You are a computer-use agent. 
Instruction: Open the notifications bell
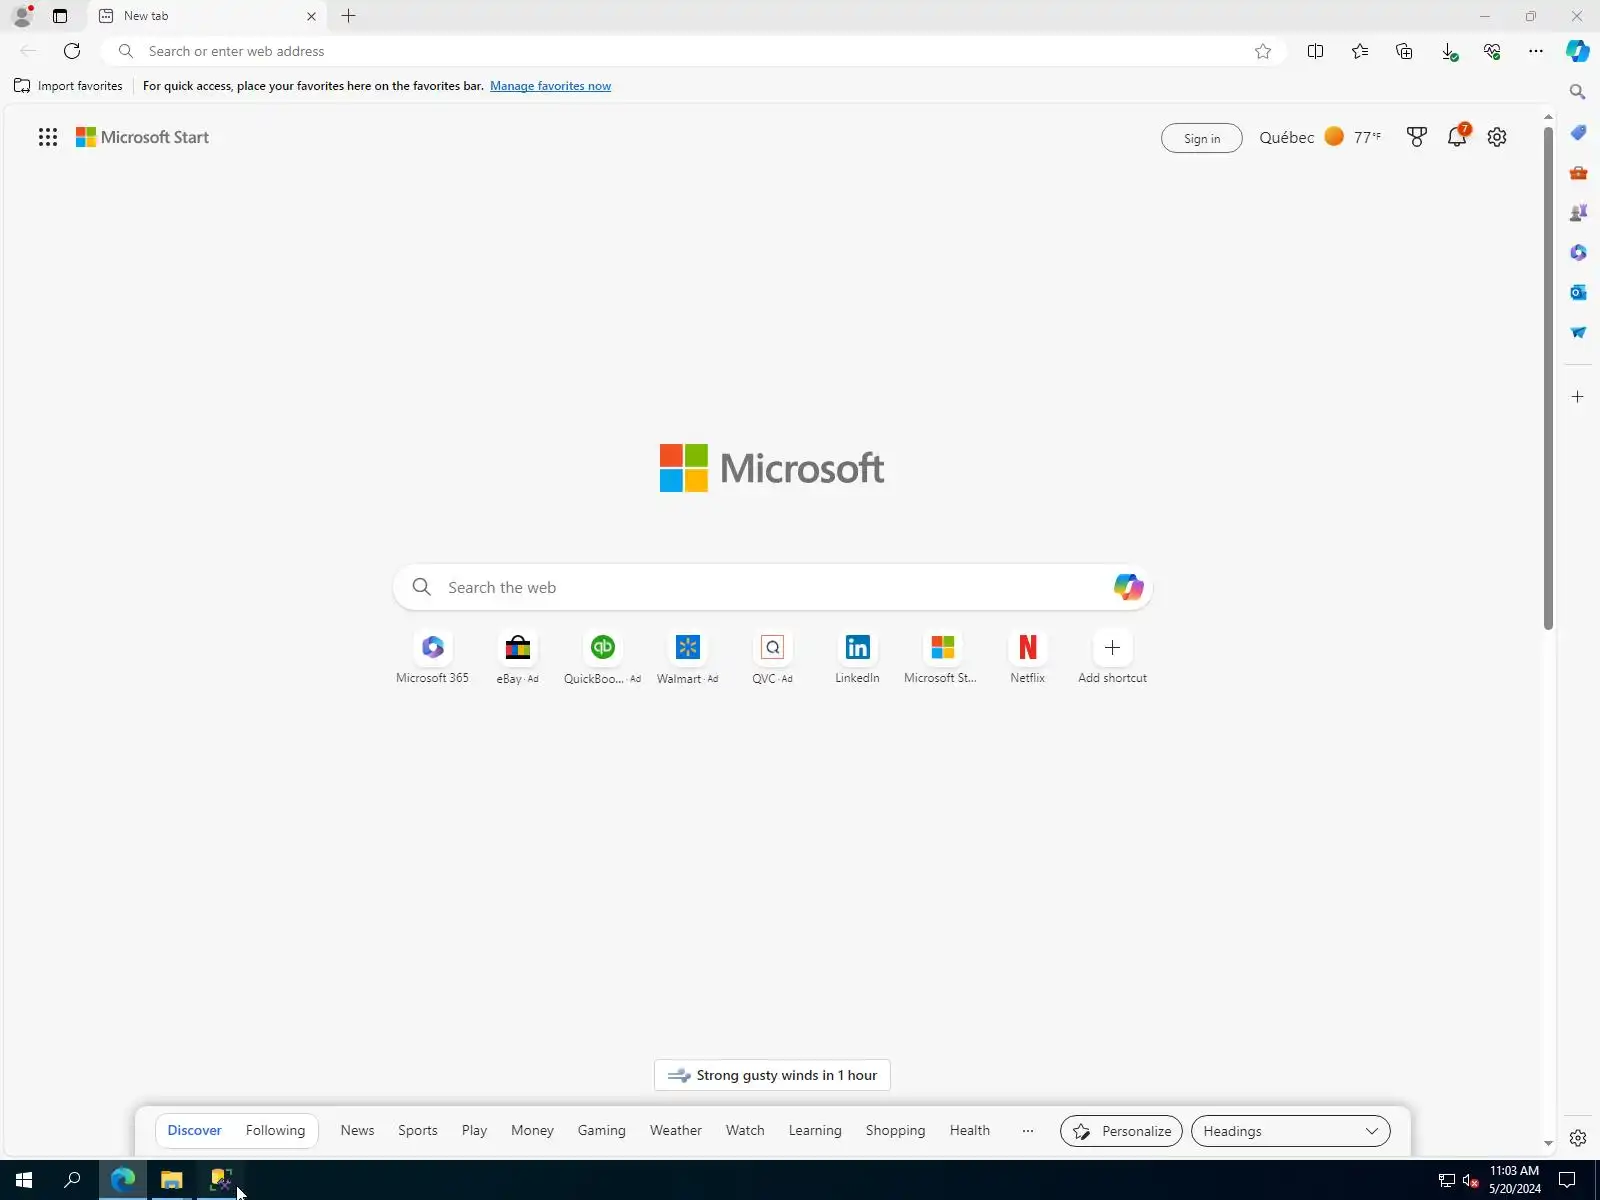[1457, 137]
